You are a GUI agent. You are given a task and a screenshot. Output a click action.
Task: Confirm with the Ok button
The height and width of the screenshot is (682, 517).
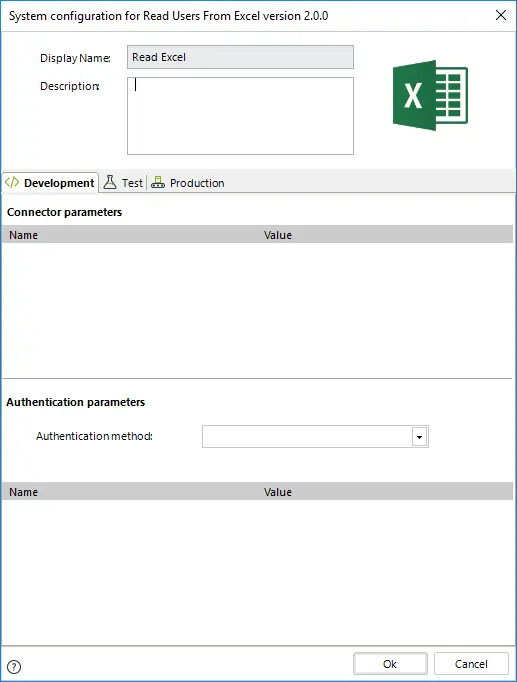pos(390,664)
